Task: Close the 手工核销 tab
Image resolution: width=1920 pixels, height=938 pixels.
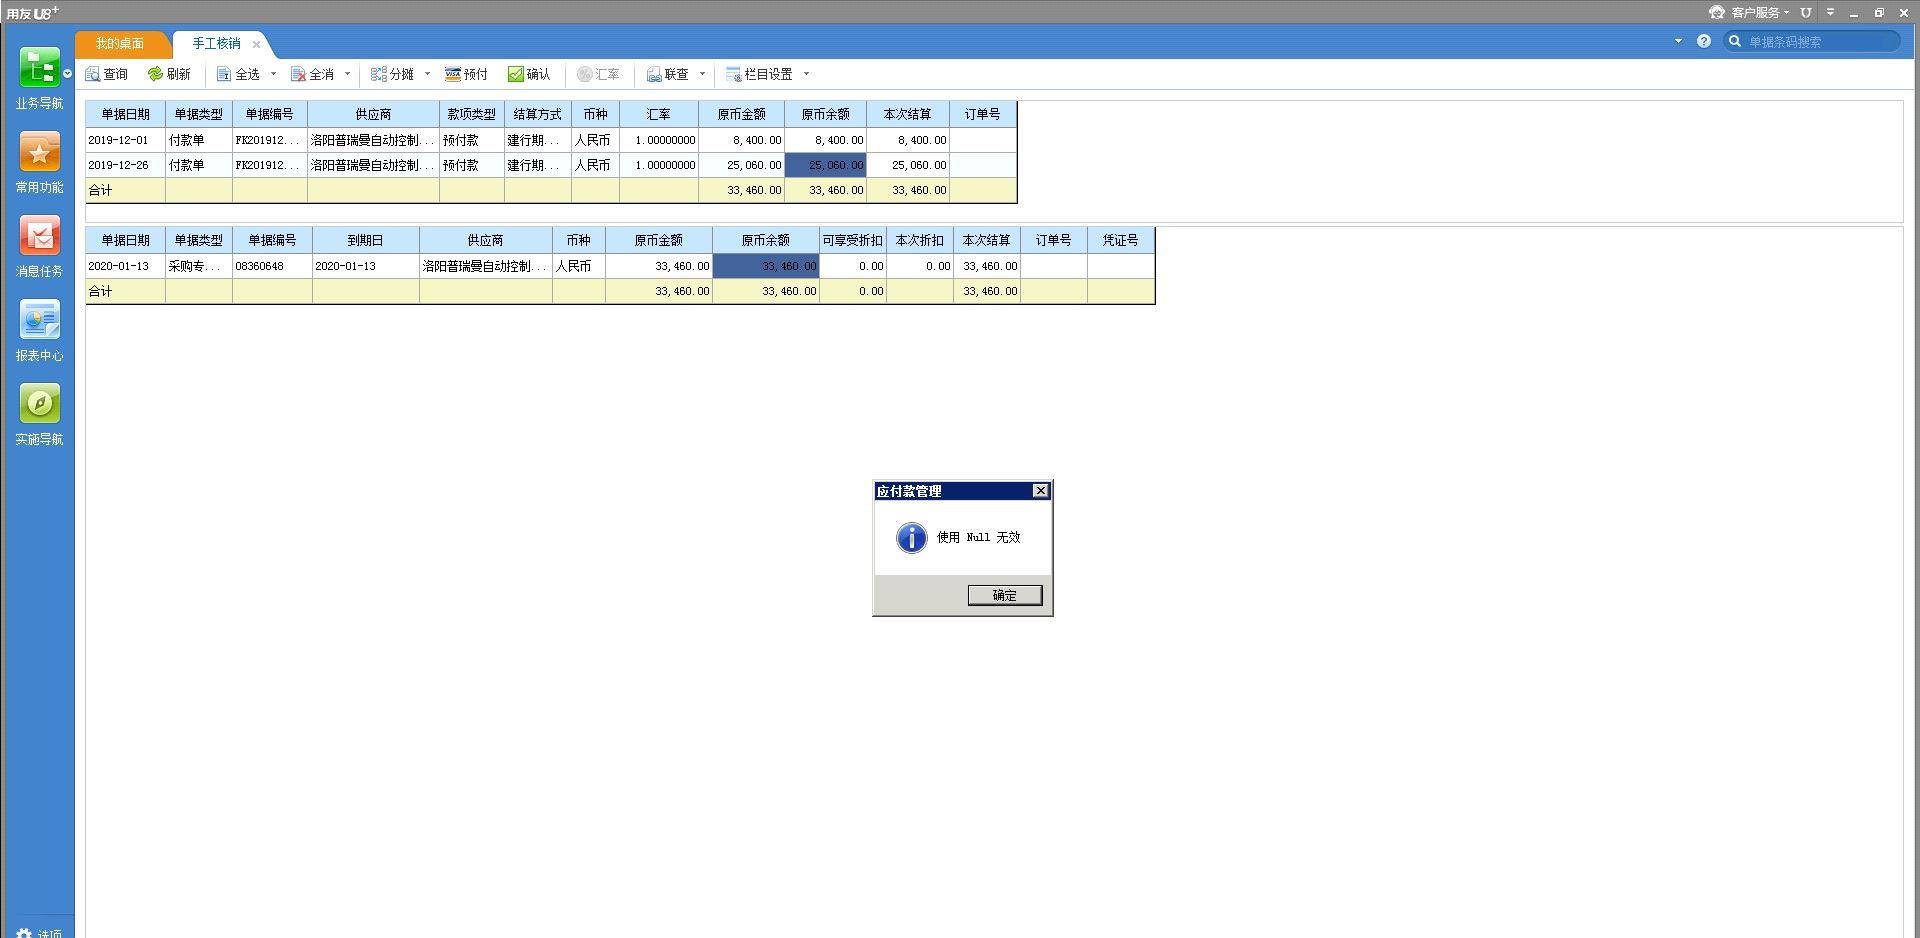Action: 256,44
